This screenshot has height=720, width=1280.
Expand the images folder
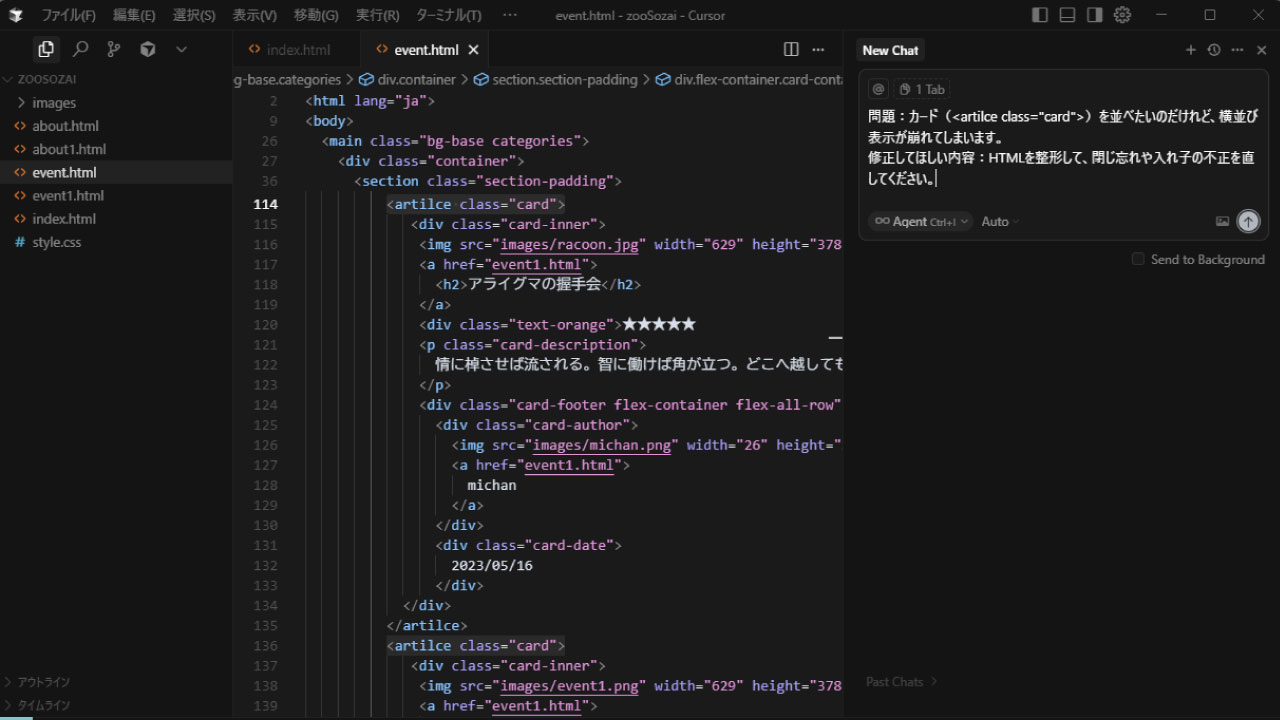[54, 102]
